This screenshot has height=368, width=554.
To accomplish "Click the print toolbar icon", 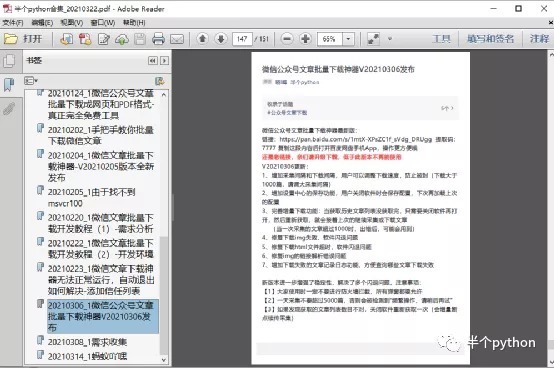I will click(158, 39).
